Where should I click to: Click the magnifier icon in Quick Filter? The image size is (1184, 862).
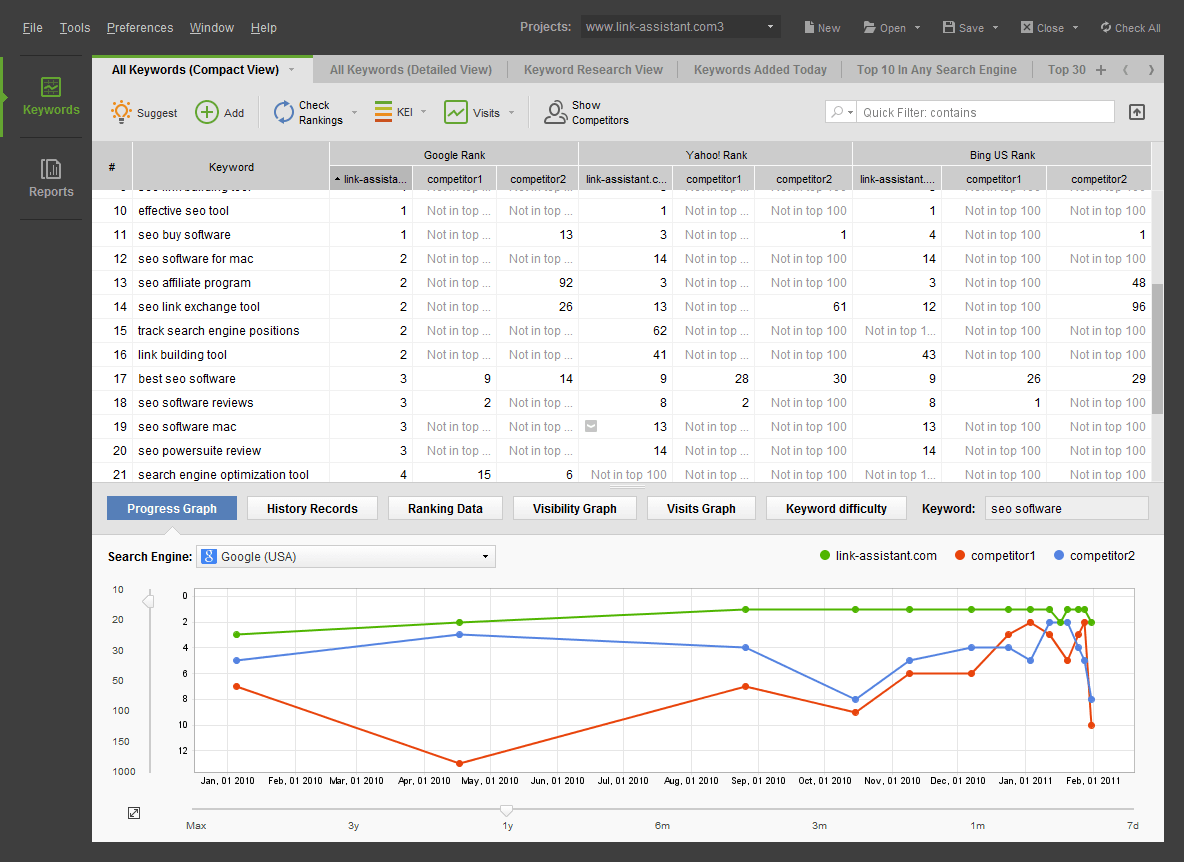point(837,112)
